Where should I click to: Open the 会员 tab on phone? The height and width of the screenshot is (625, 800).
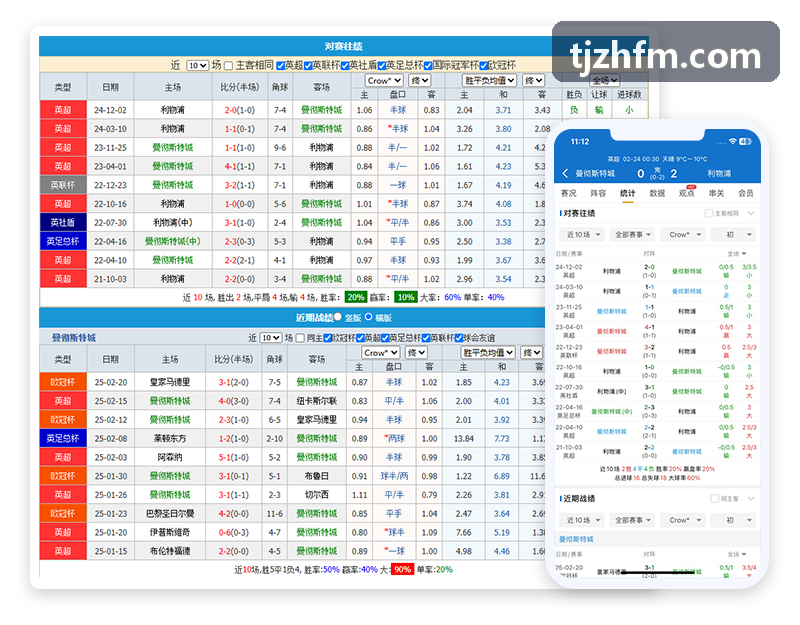point(746,193)
